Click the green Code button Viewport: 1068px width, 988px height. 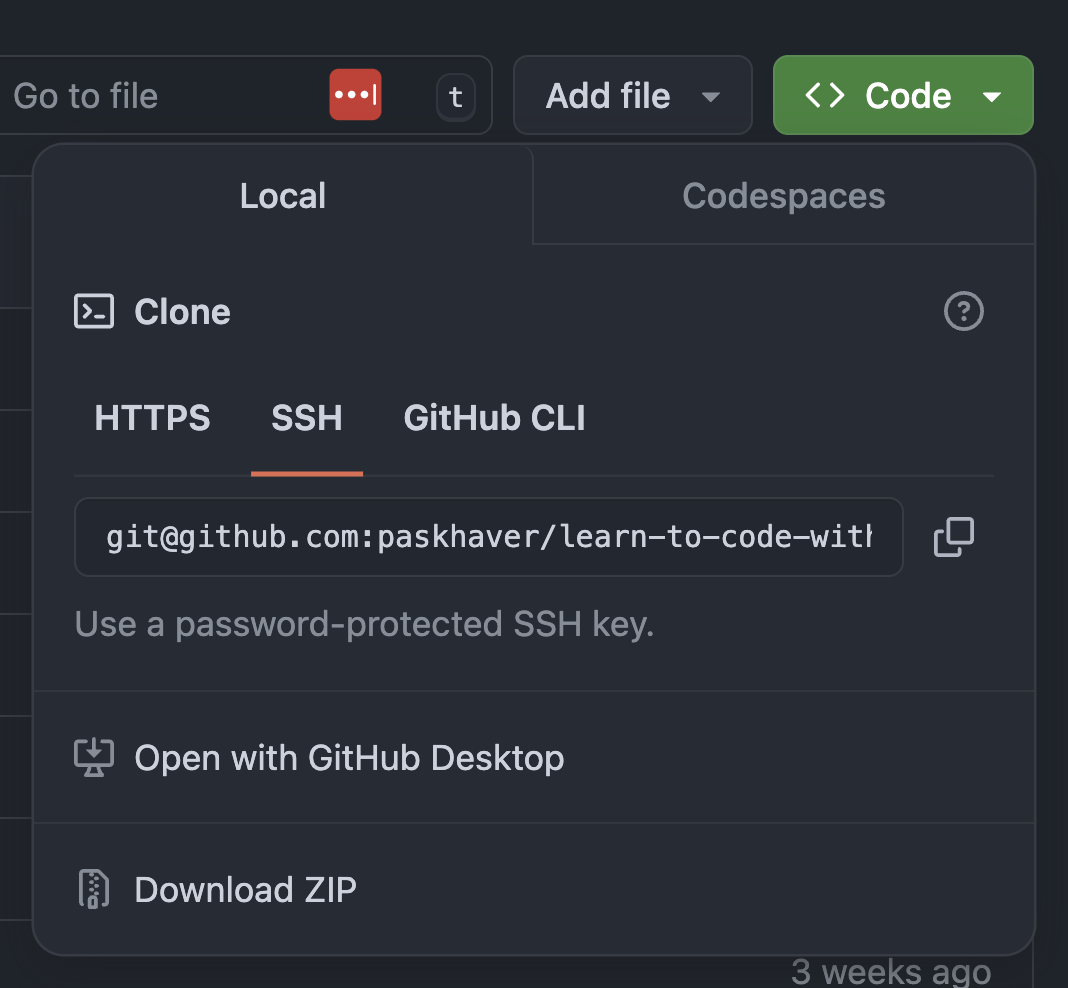pos(902,95)
